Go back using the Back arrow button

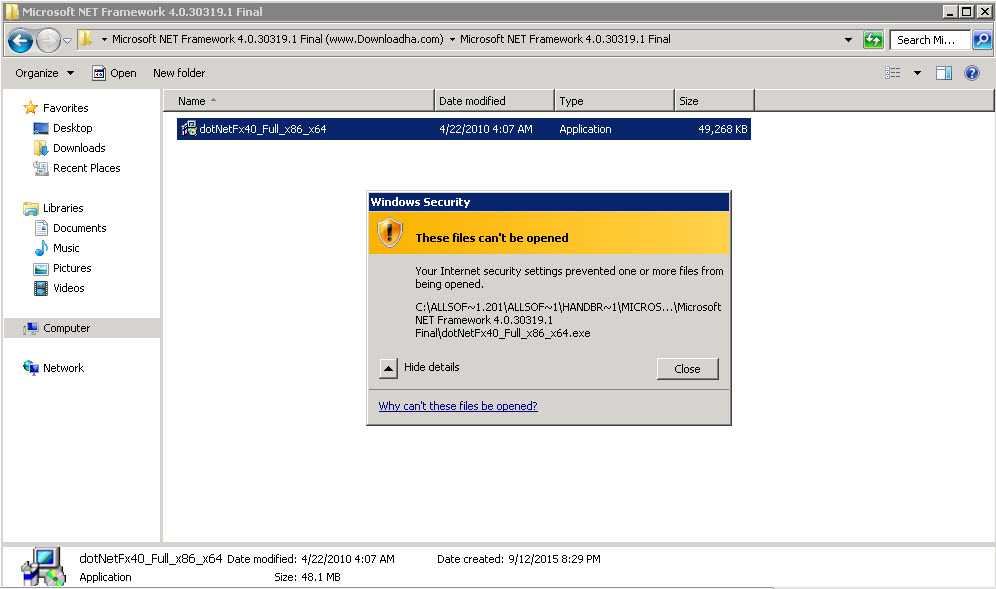coord(20,41)
